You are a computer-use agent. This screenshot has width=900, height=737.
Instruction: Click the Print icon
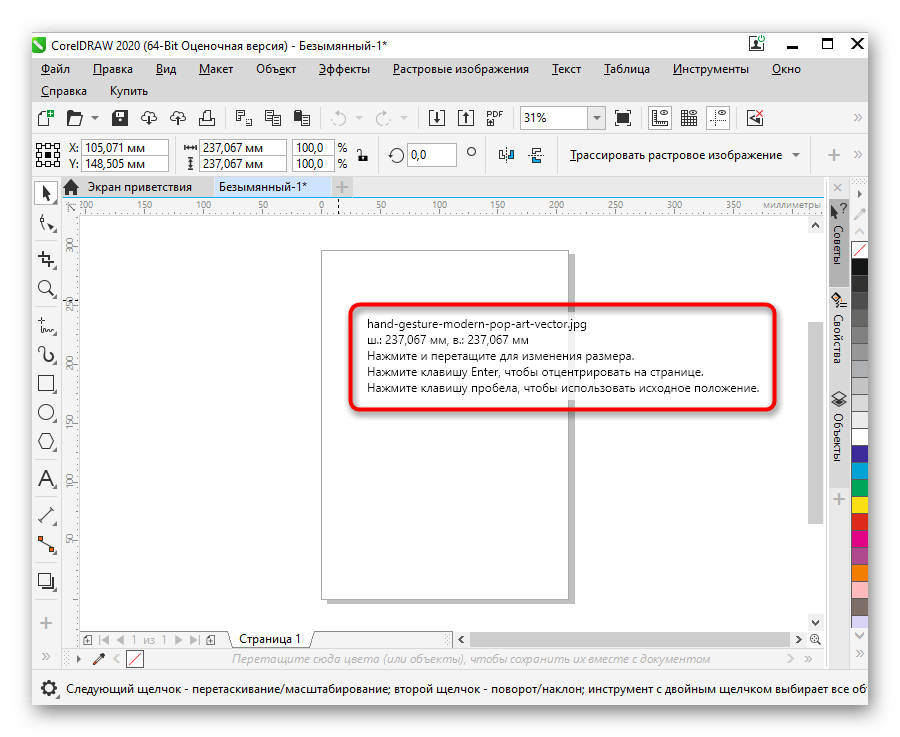click(207, 118)
